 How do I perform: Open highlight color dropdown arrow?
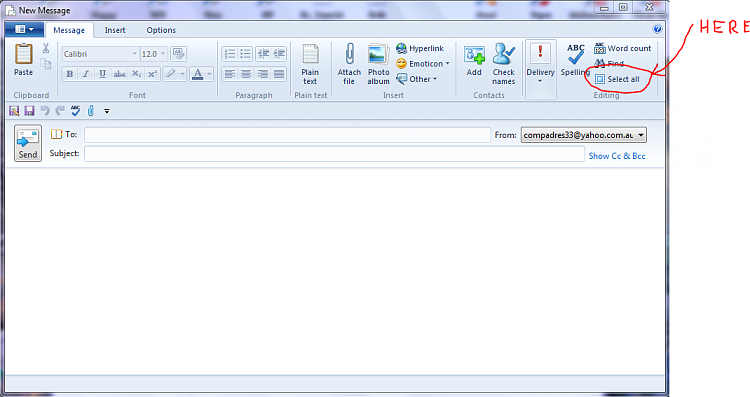tap(182, 74)
